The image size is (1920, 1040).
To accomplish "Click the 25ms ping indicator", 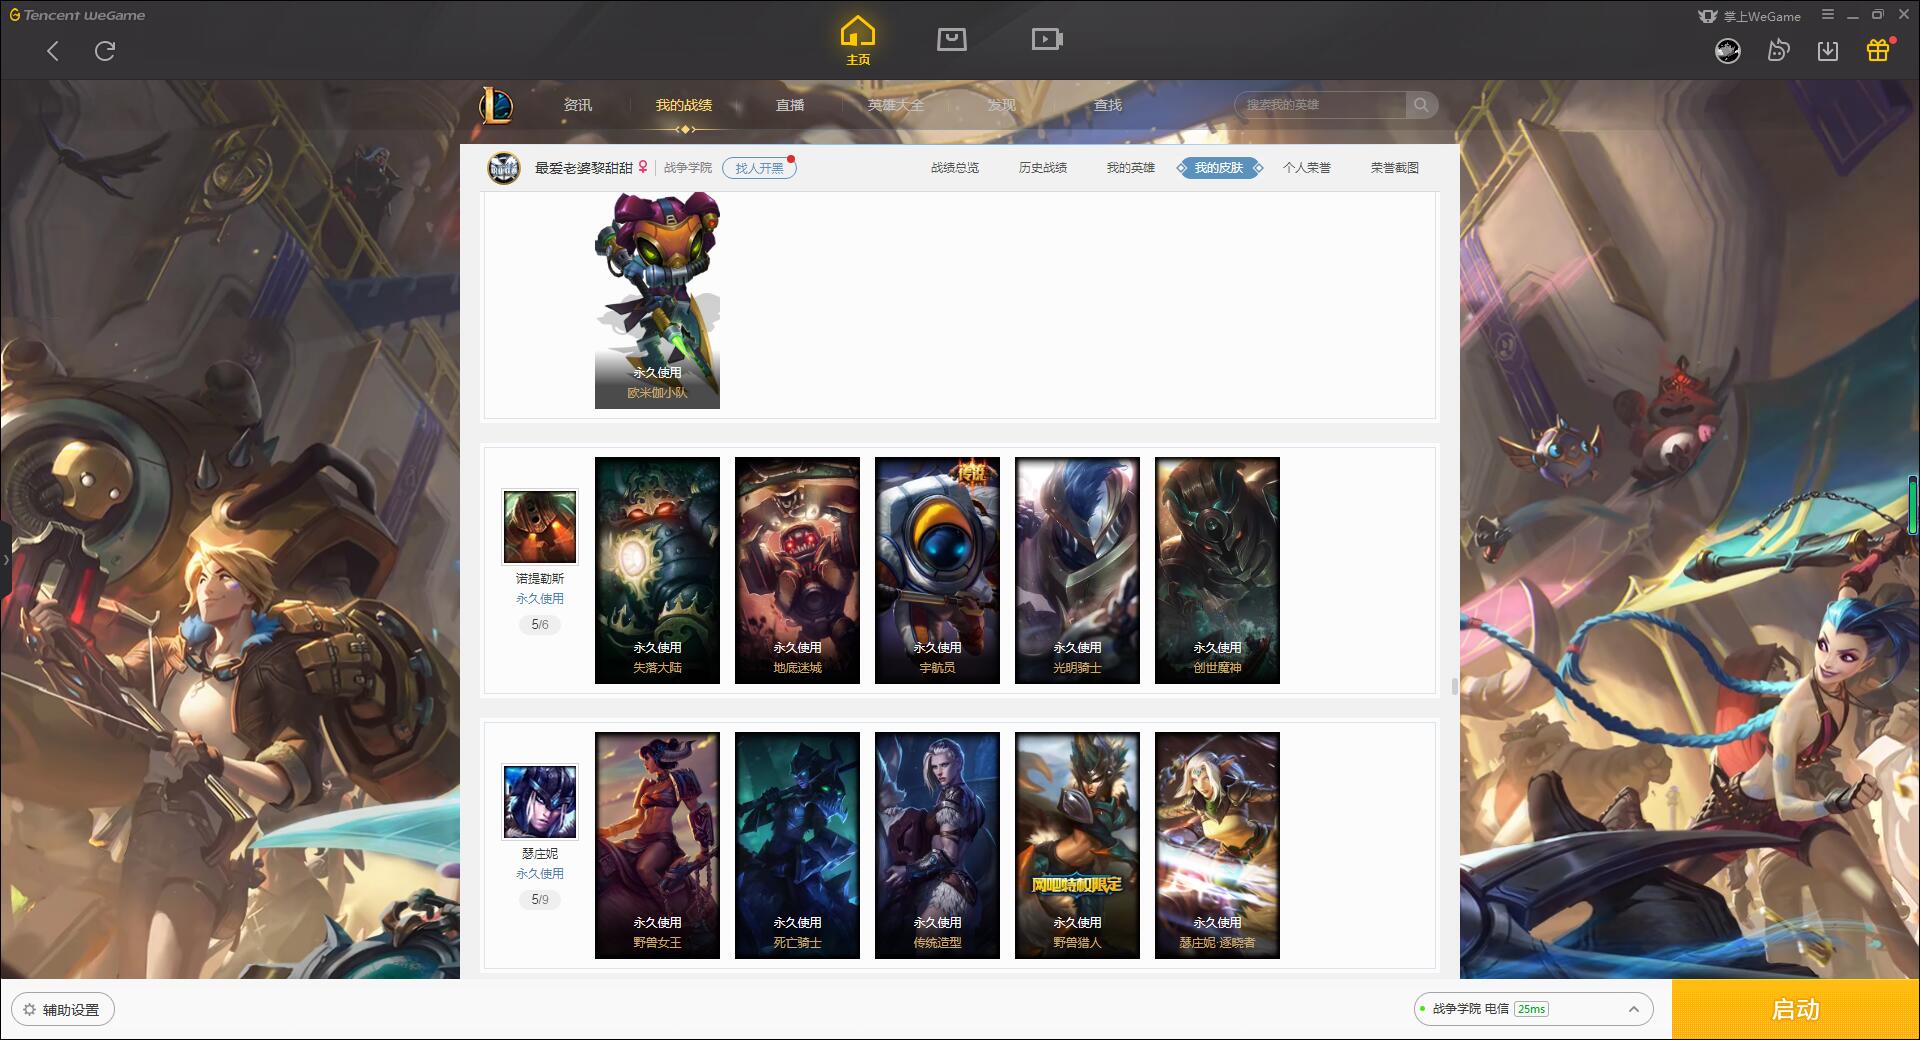I will 1531,1009.
